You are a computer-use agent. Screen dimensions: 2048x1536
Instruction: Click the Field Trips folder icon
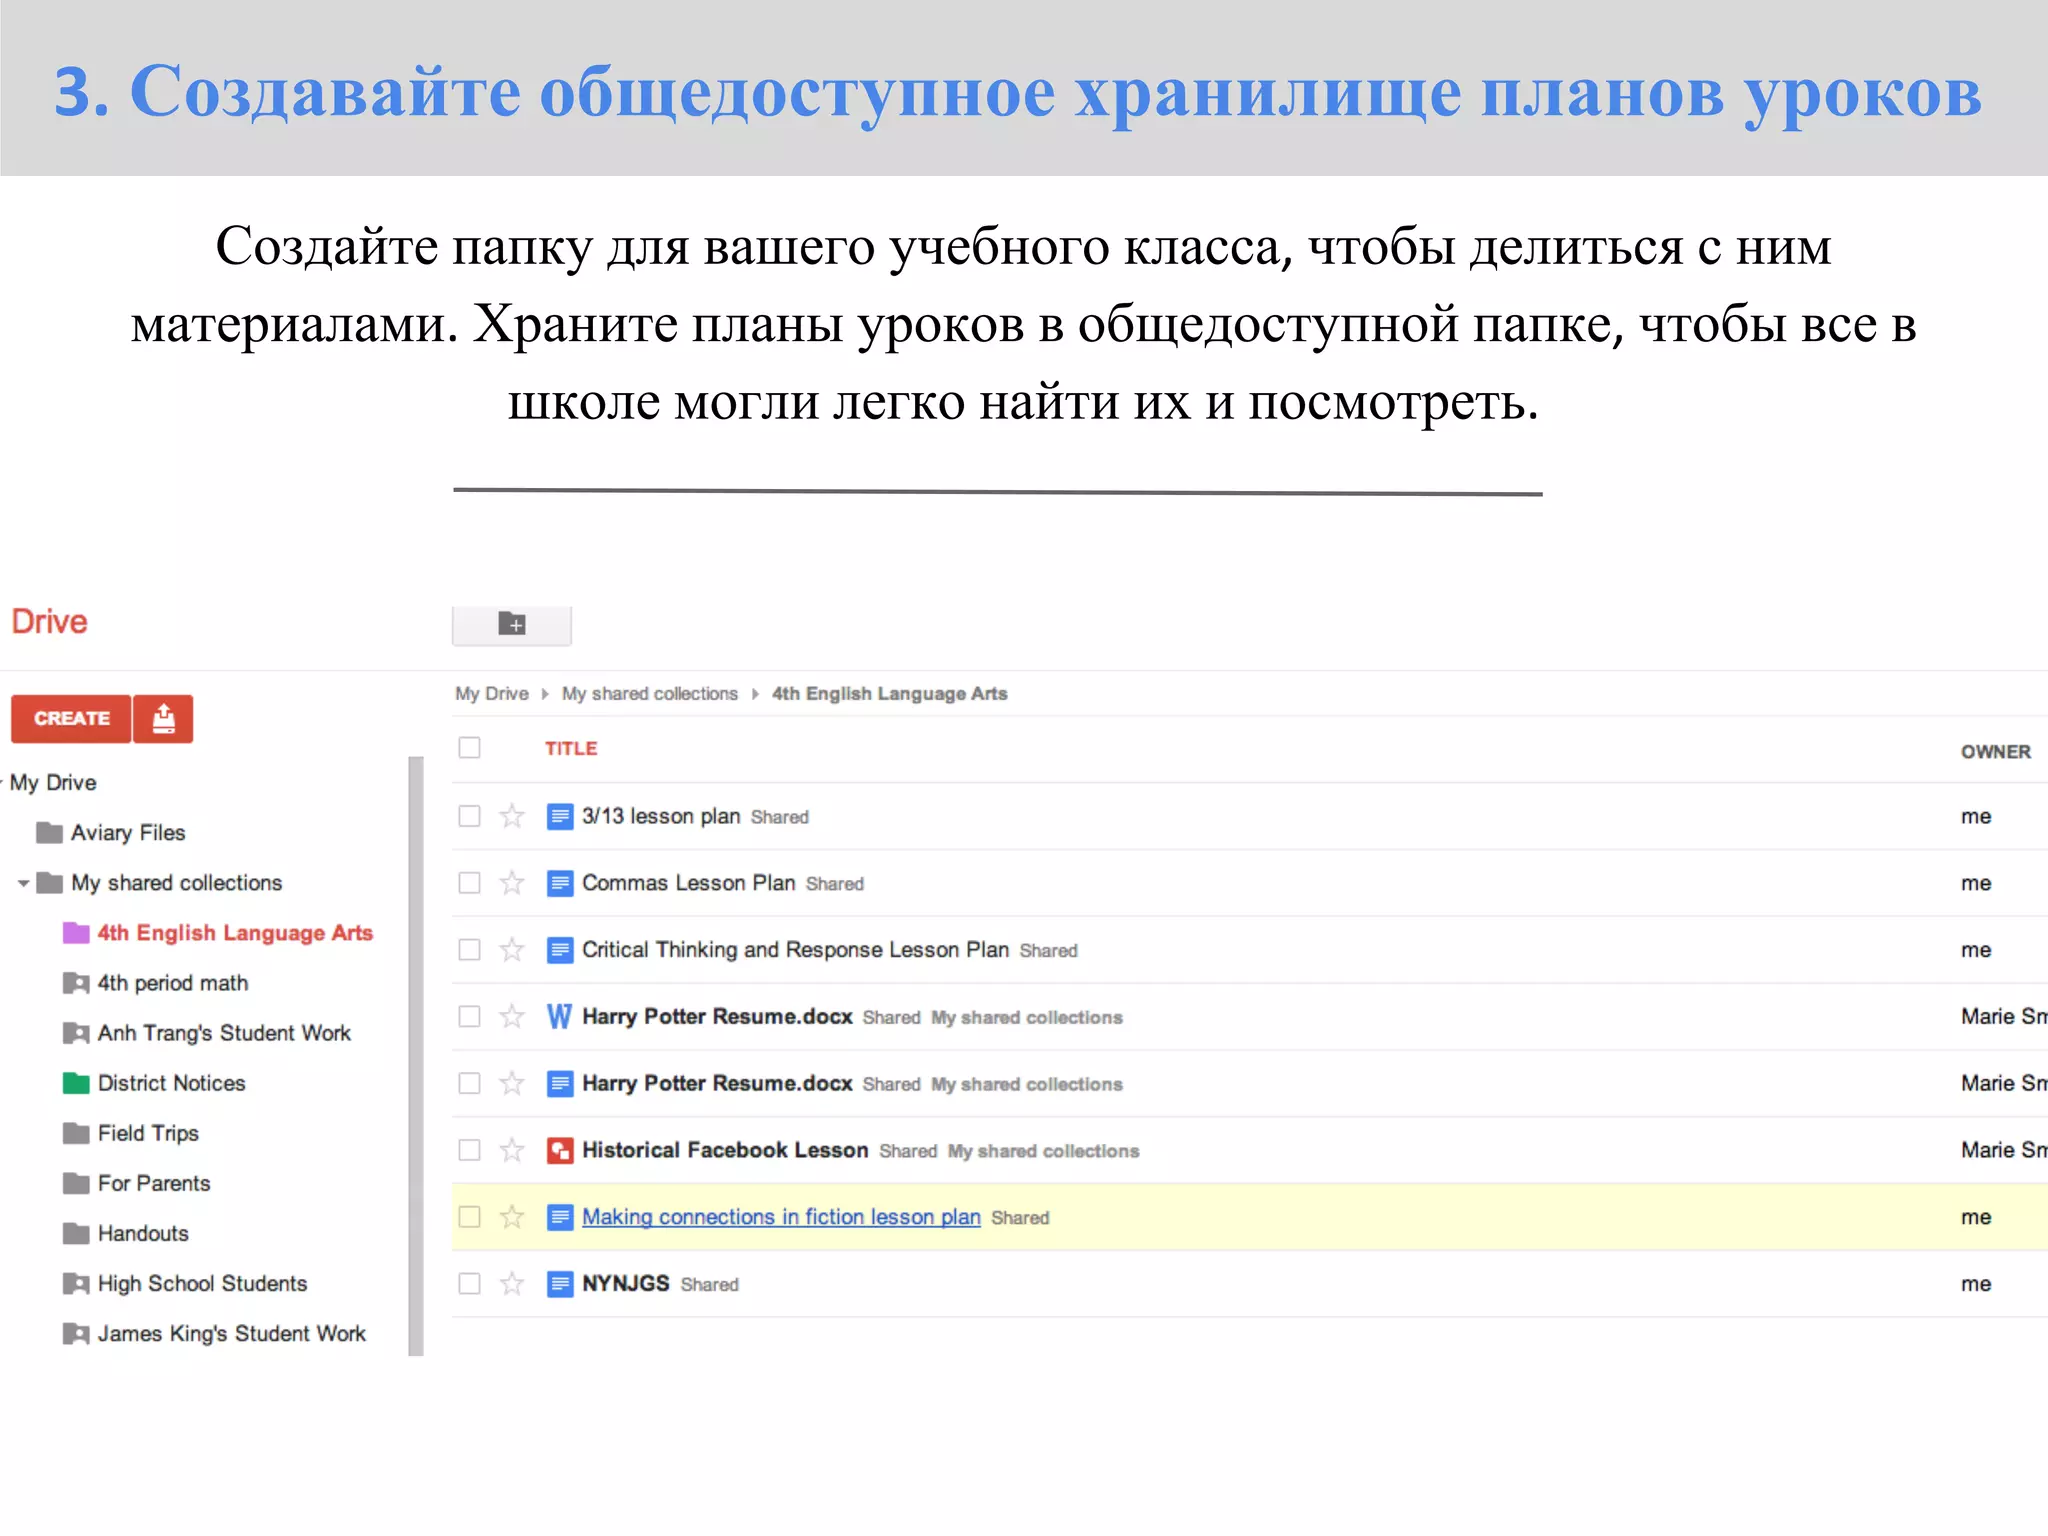click(76, 1133)
